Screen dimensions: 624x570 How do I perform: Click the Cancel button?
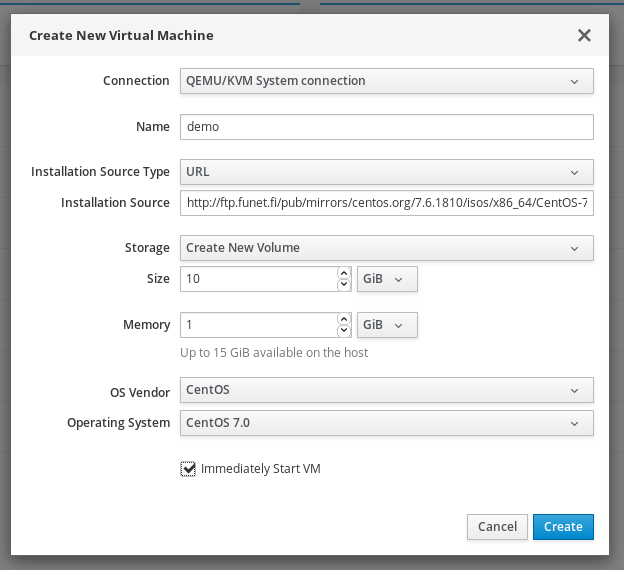pyautogui.click(x=497, y=526)
